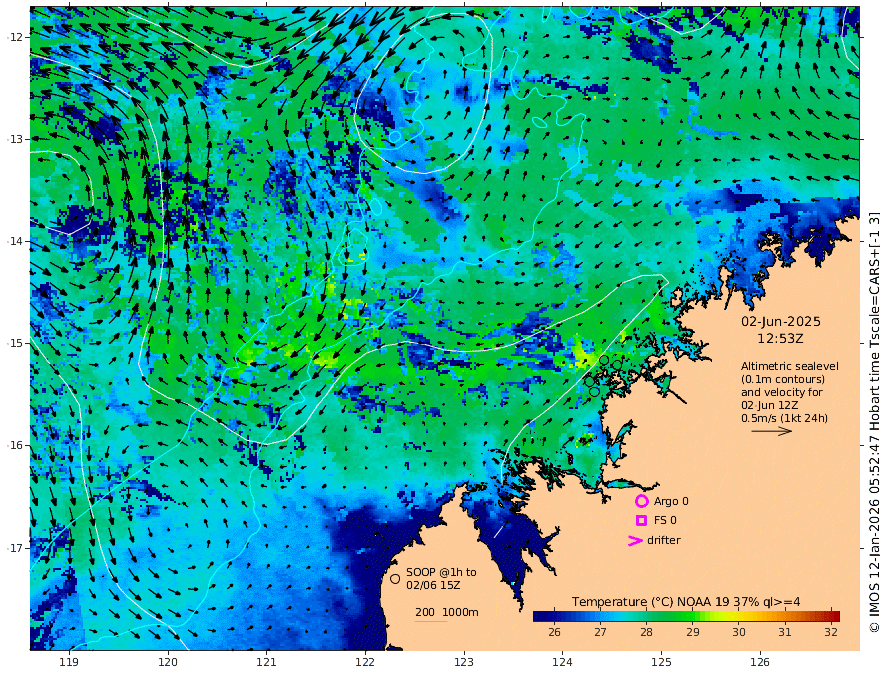
Task: Click the time label 12:53Z
Action: 780,339
